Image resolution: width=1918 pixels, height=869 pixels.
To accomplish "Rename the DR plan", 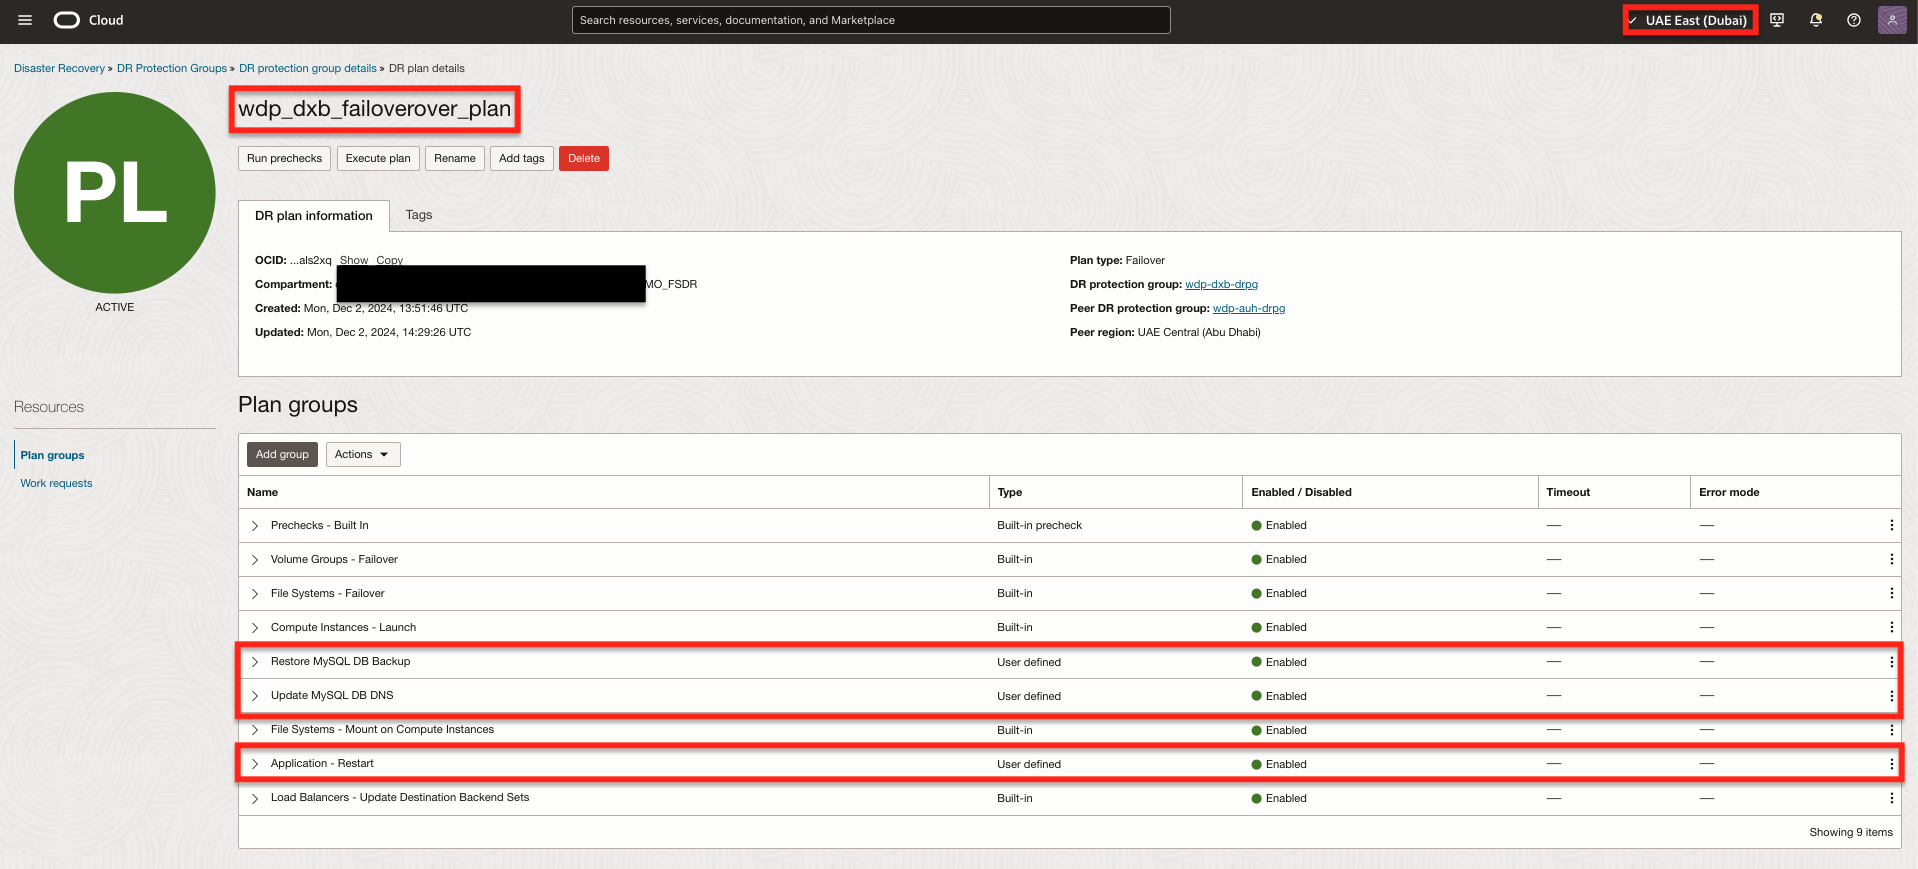I will click(455, 159).
